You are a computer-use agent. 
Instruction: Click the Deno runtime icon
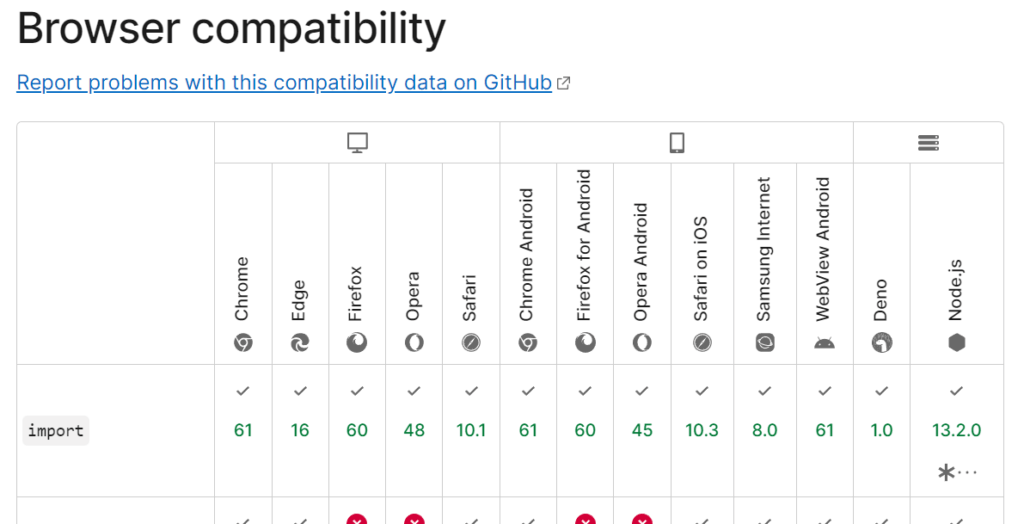pyautogui.click(x=881, y=343)
